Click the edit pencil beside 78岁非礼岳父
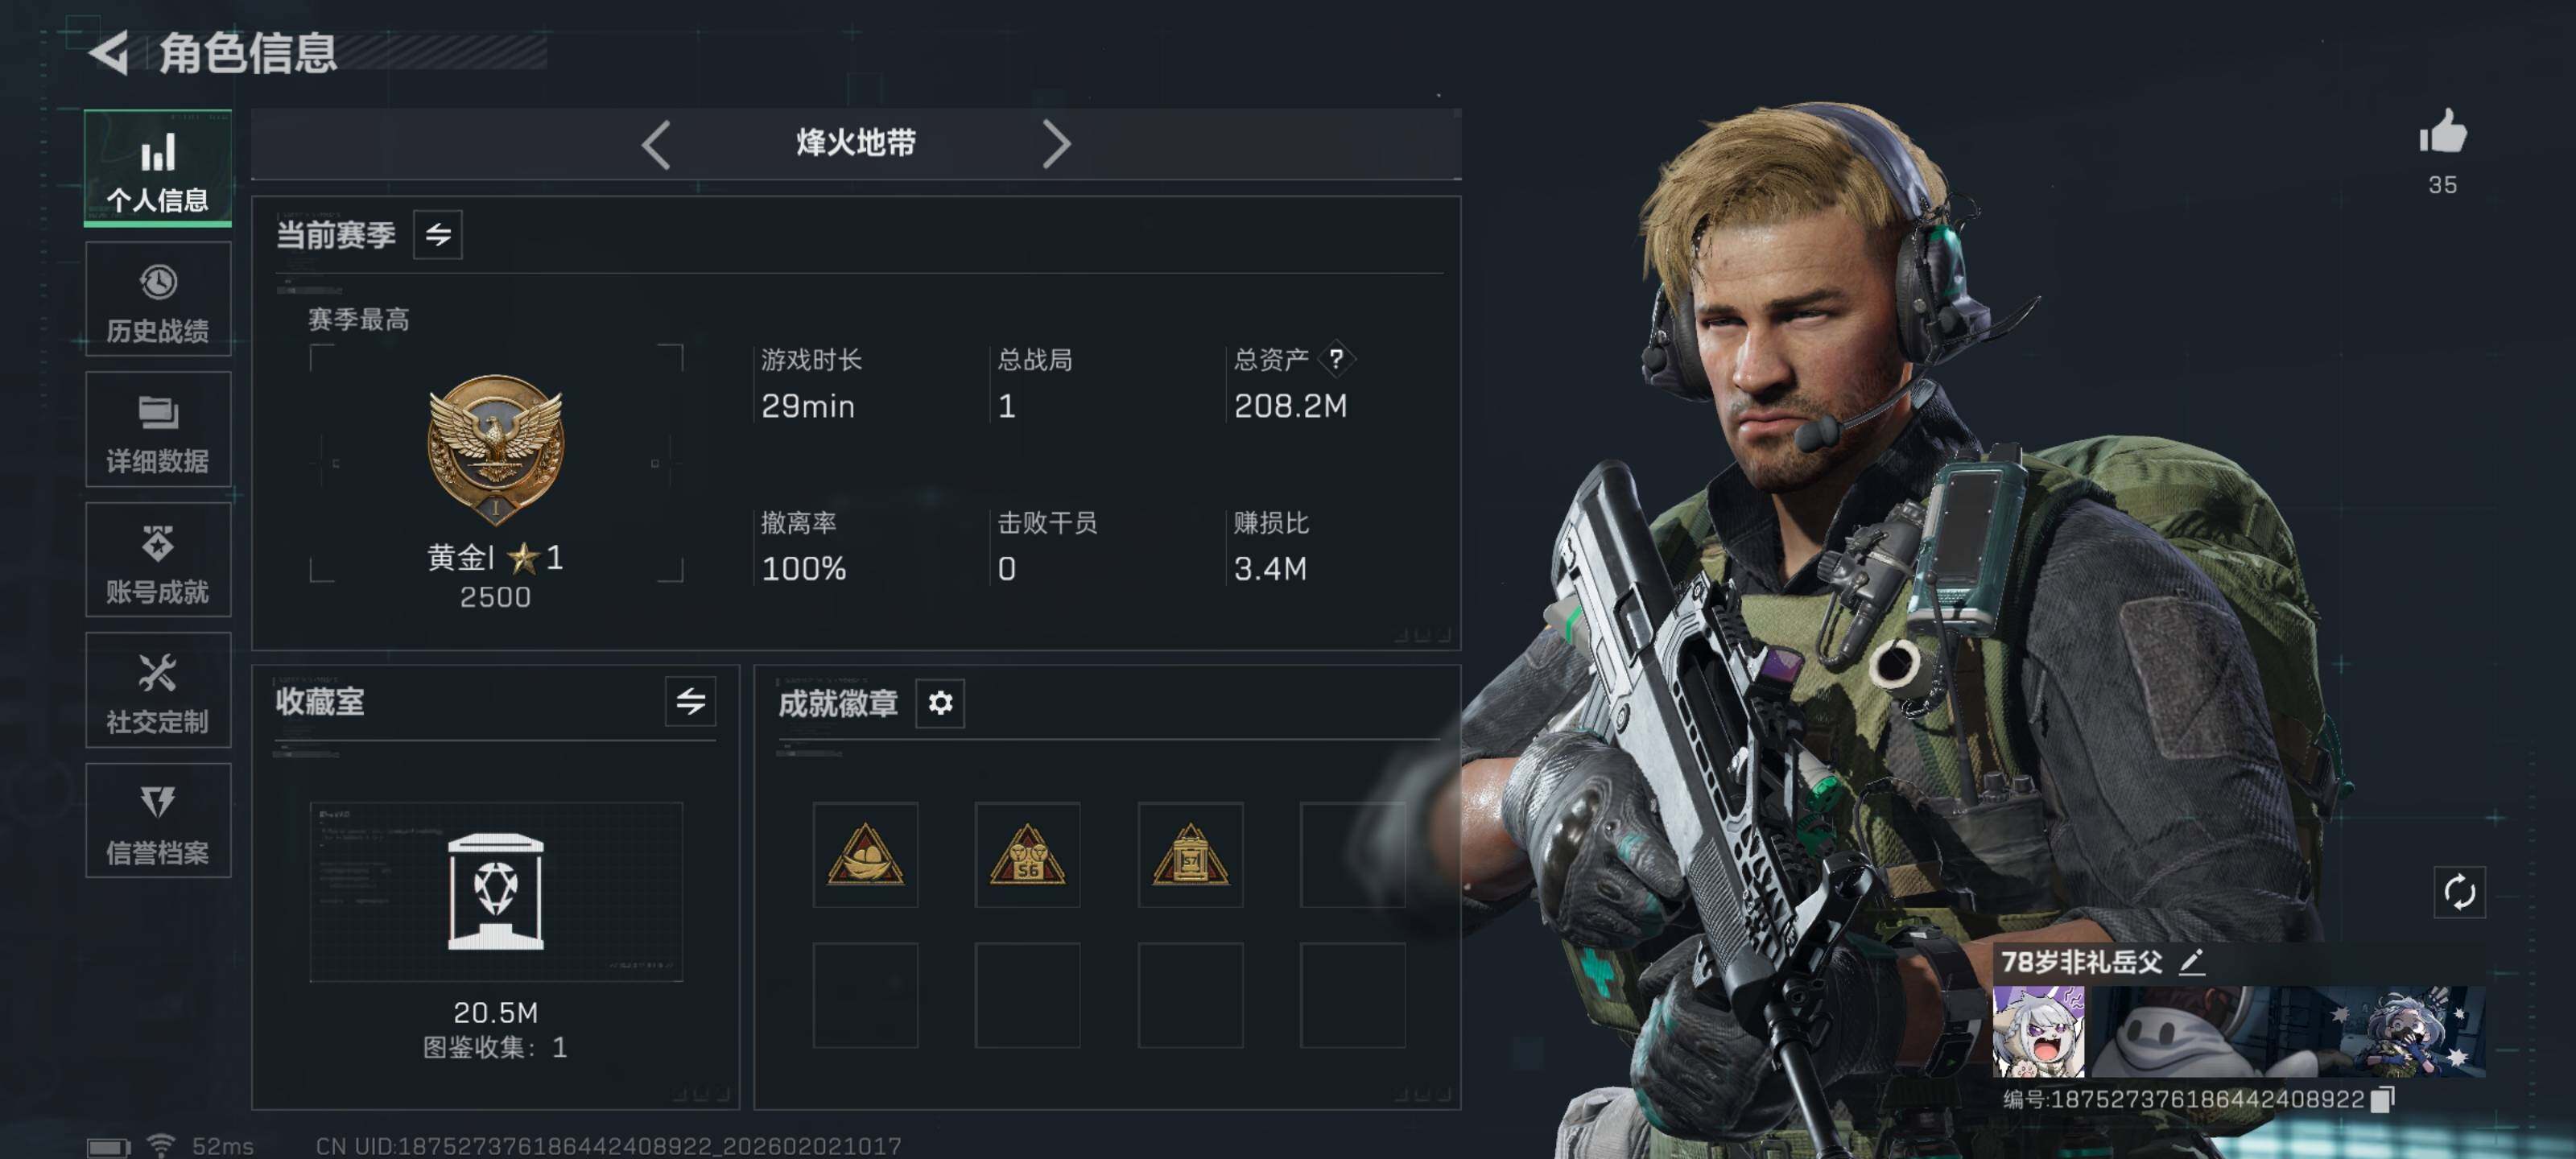Viewport: 2576px width, 1159px height. coord(2192,962)
